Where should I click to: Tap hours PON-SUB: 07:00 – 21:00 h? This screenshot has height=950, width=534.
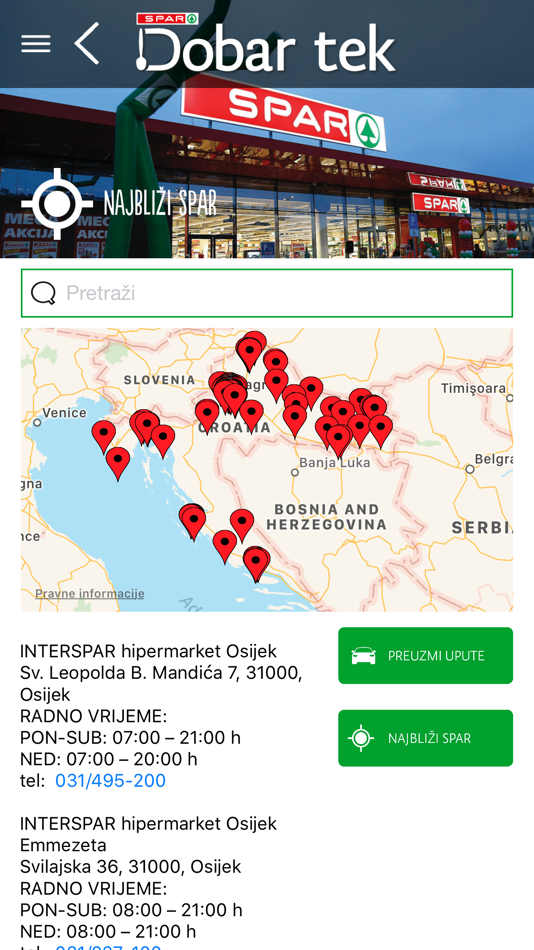[x=130, y=737]
